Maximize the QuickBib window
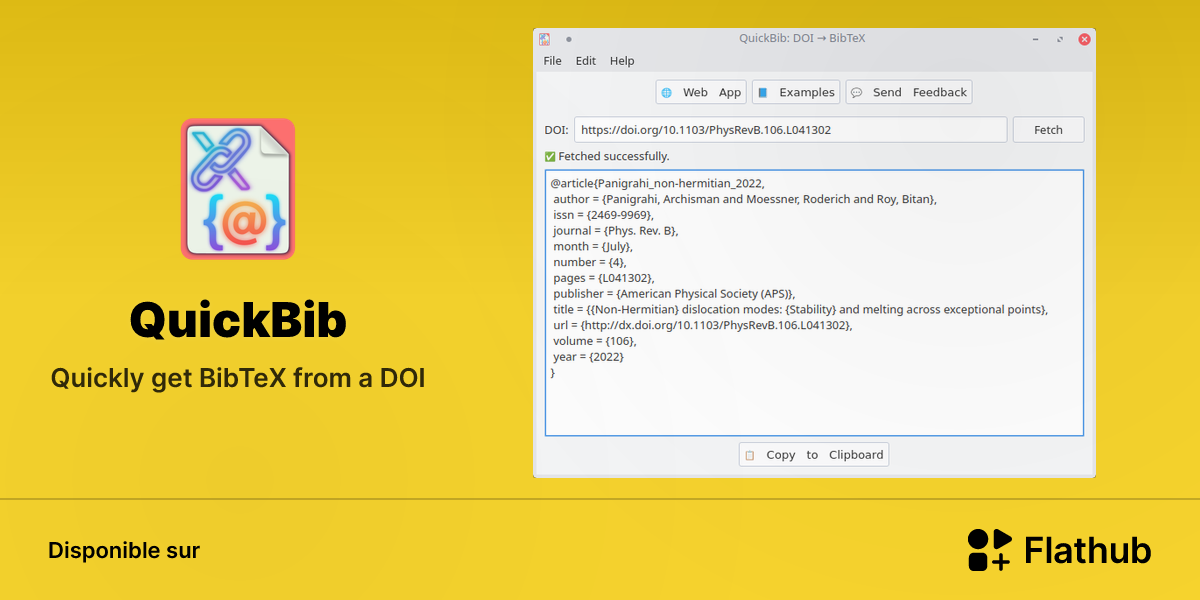Screen dimensions: 1200x600 [x=1060, y=39]
